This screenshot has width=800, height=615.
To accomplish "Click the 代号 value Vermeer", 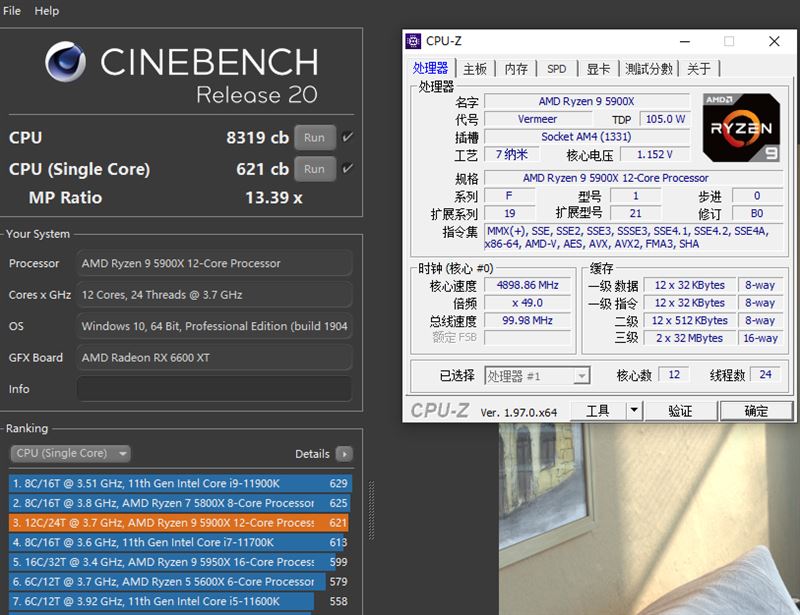I will click(x=537, y=119).
